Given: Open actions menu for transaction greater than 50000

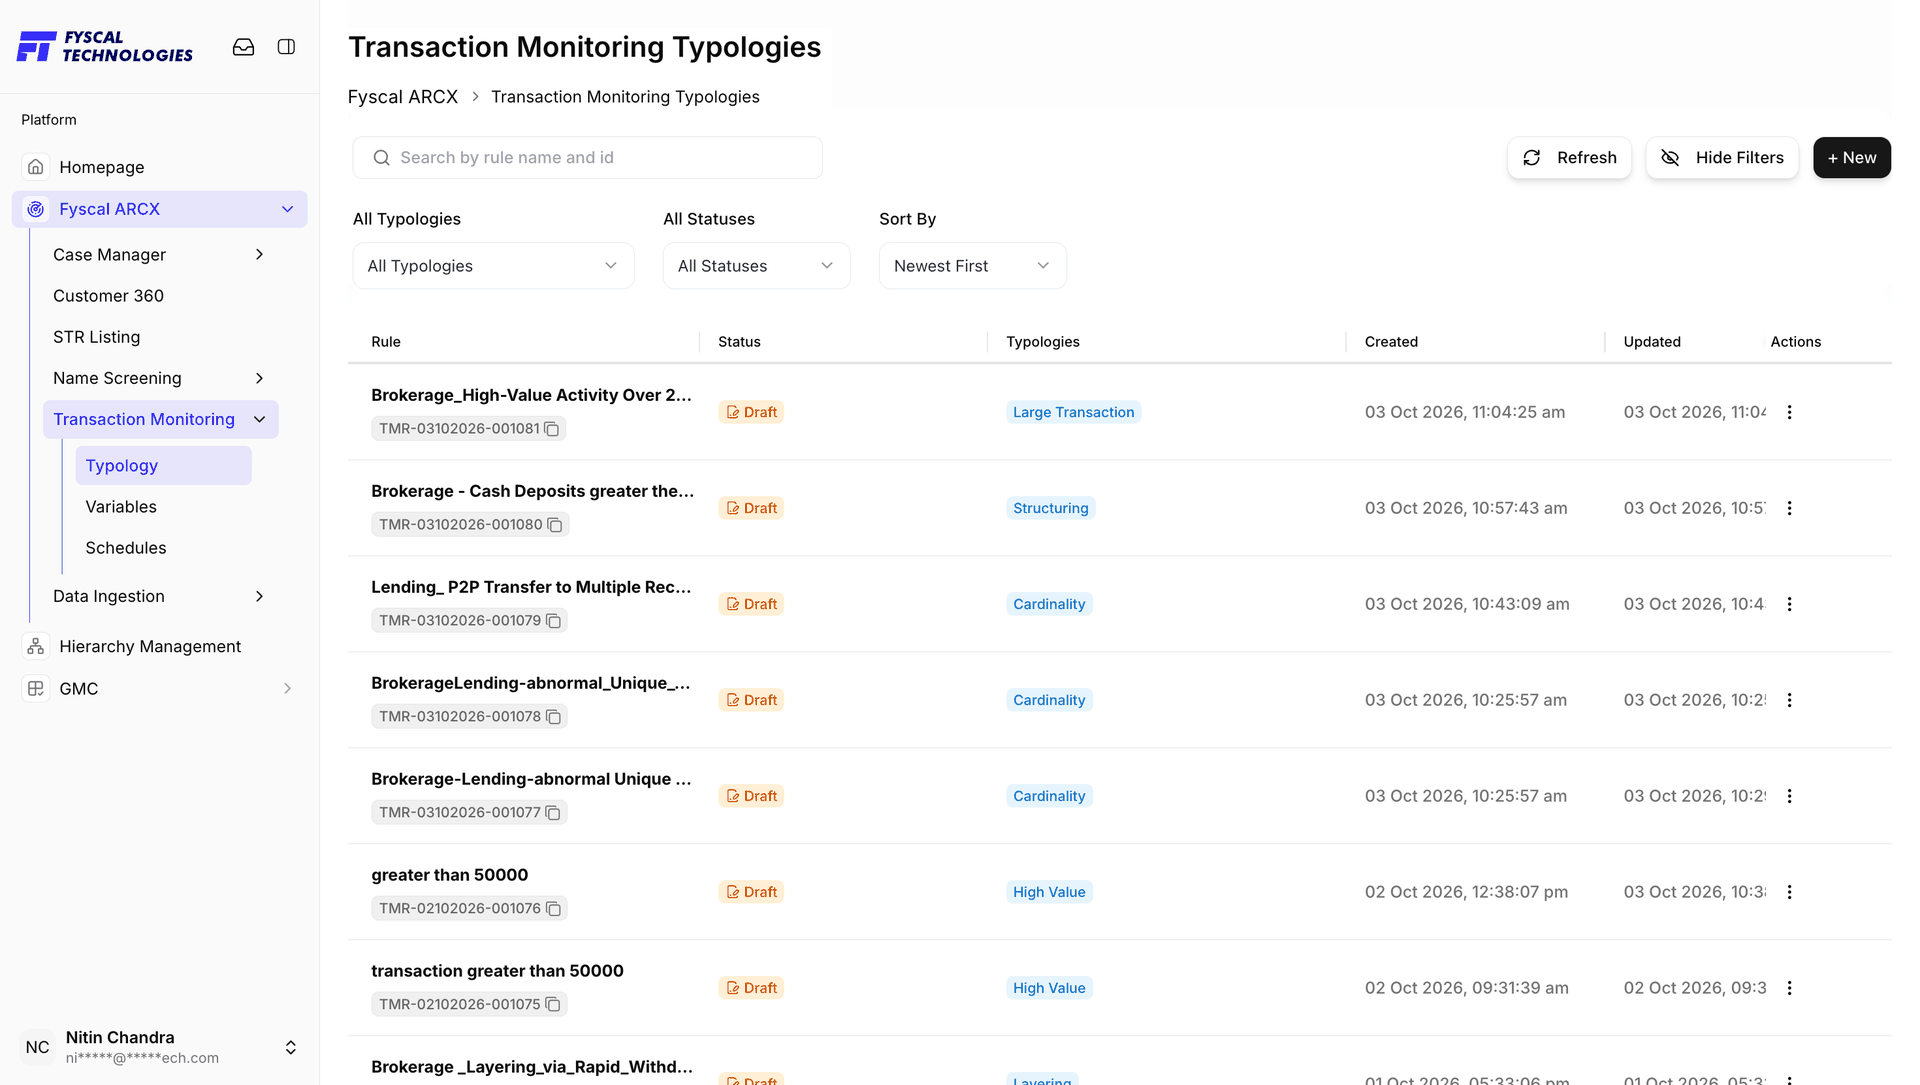Looking at the screenshot, I should coord(1789,988).
